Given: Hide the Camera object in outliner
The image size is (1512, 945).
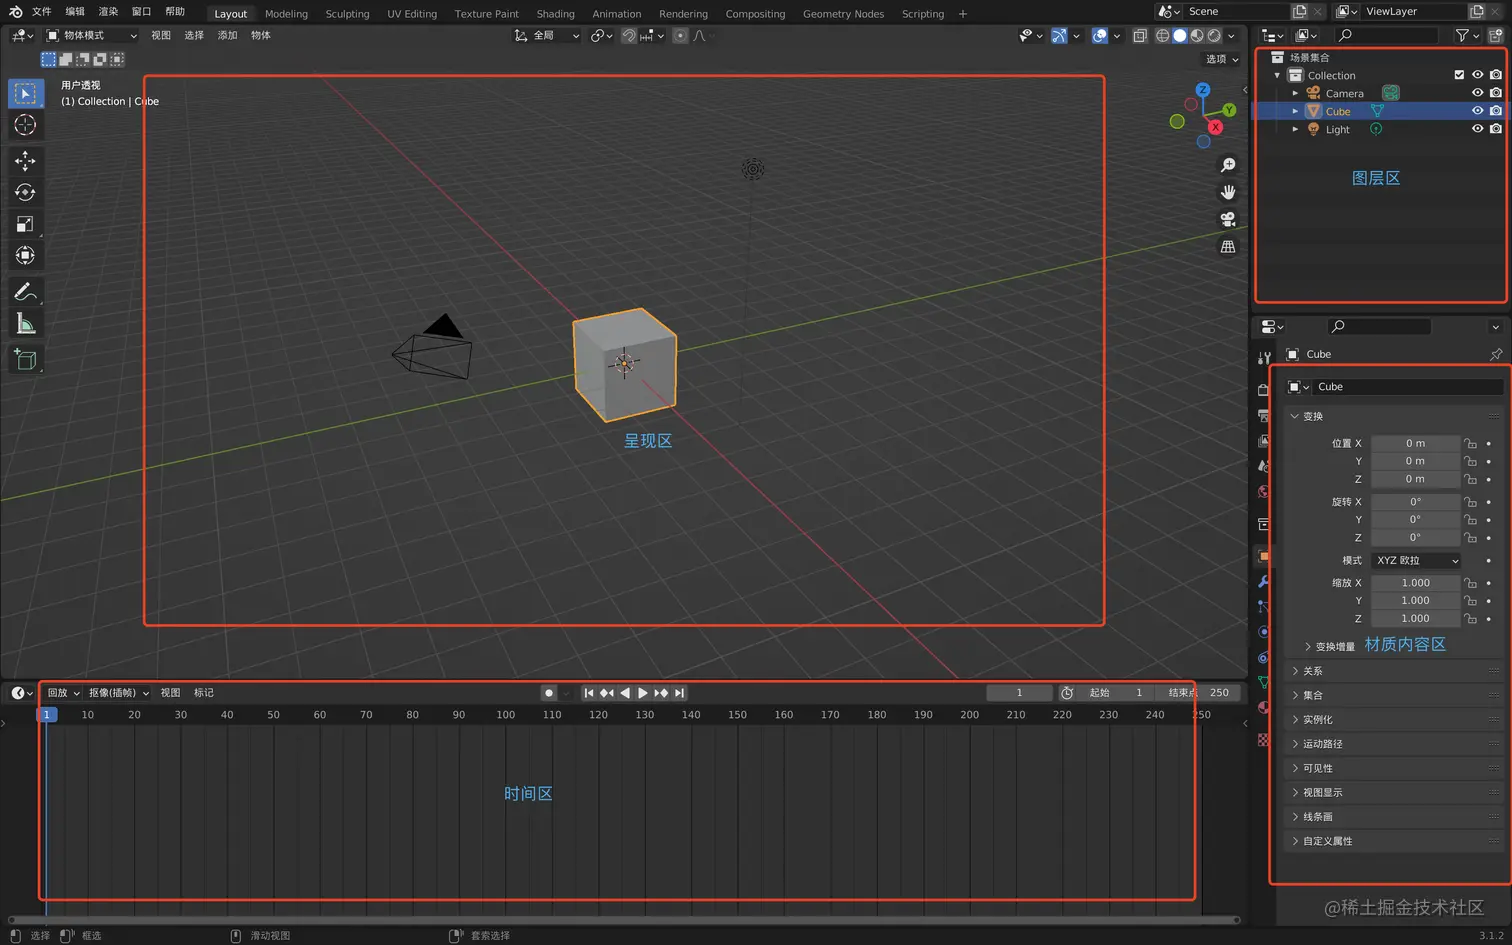Looking at the screenshot, I should (x=1477, y=93).
